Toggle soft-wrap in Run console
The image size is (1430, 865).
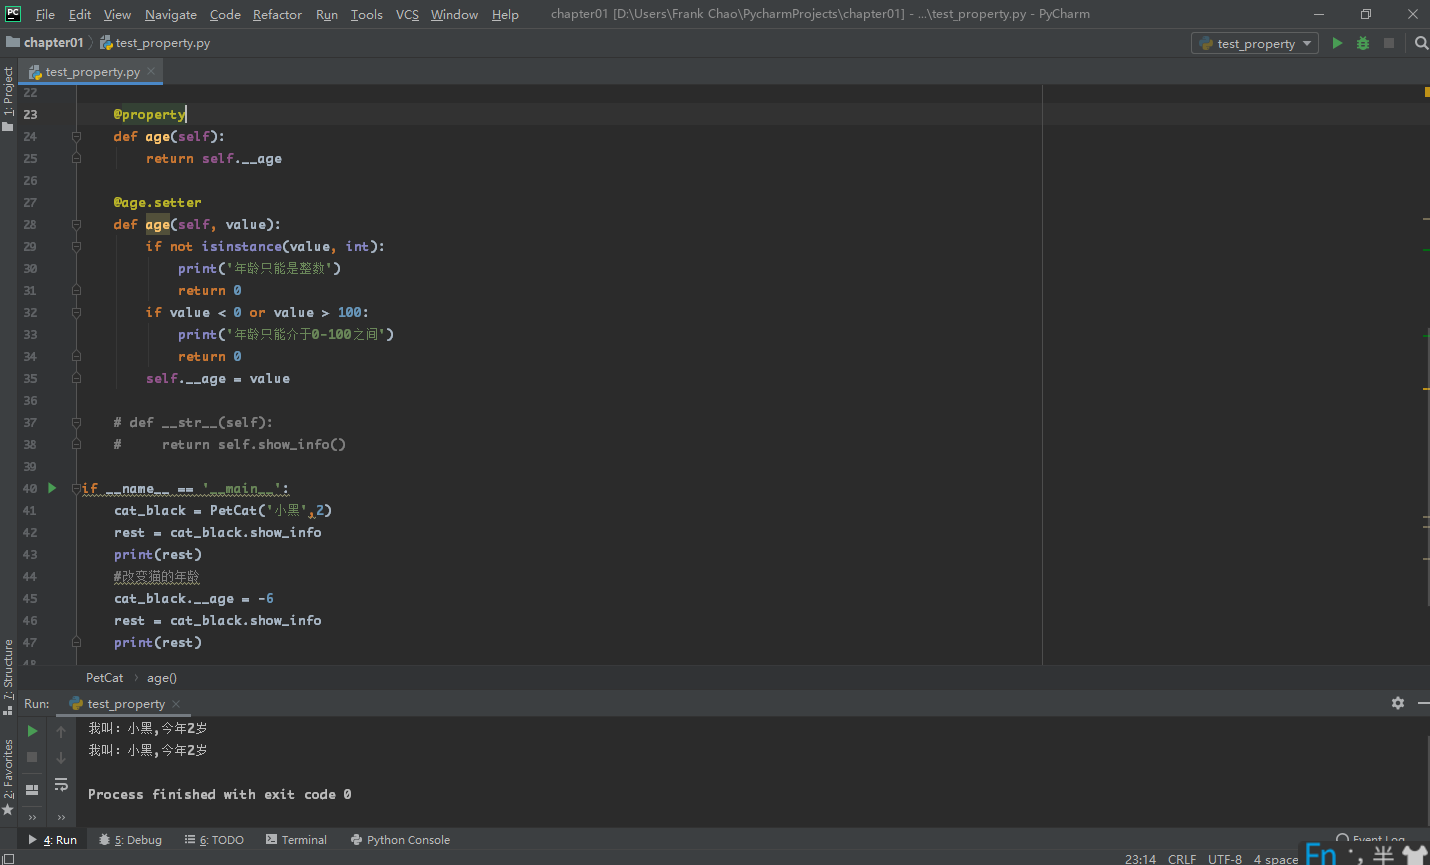pyautogui.click(x=61, y=784)
